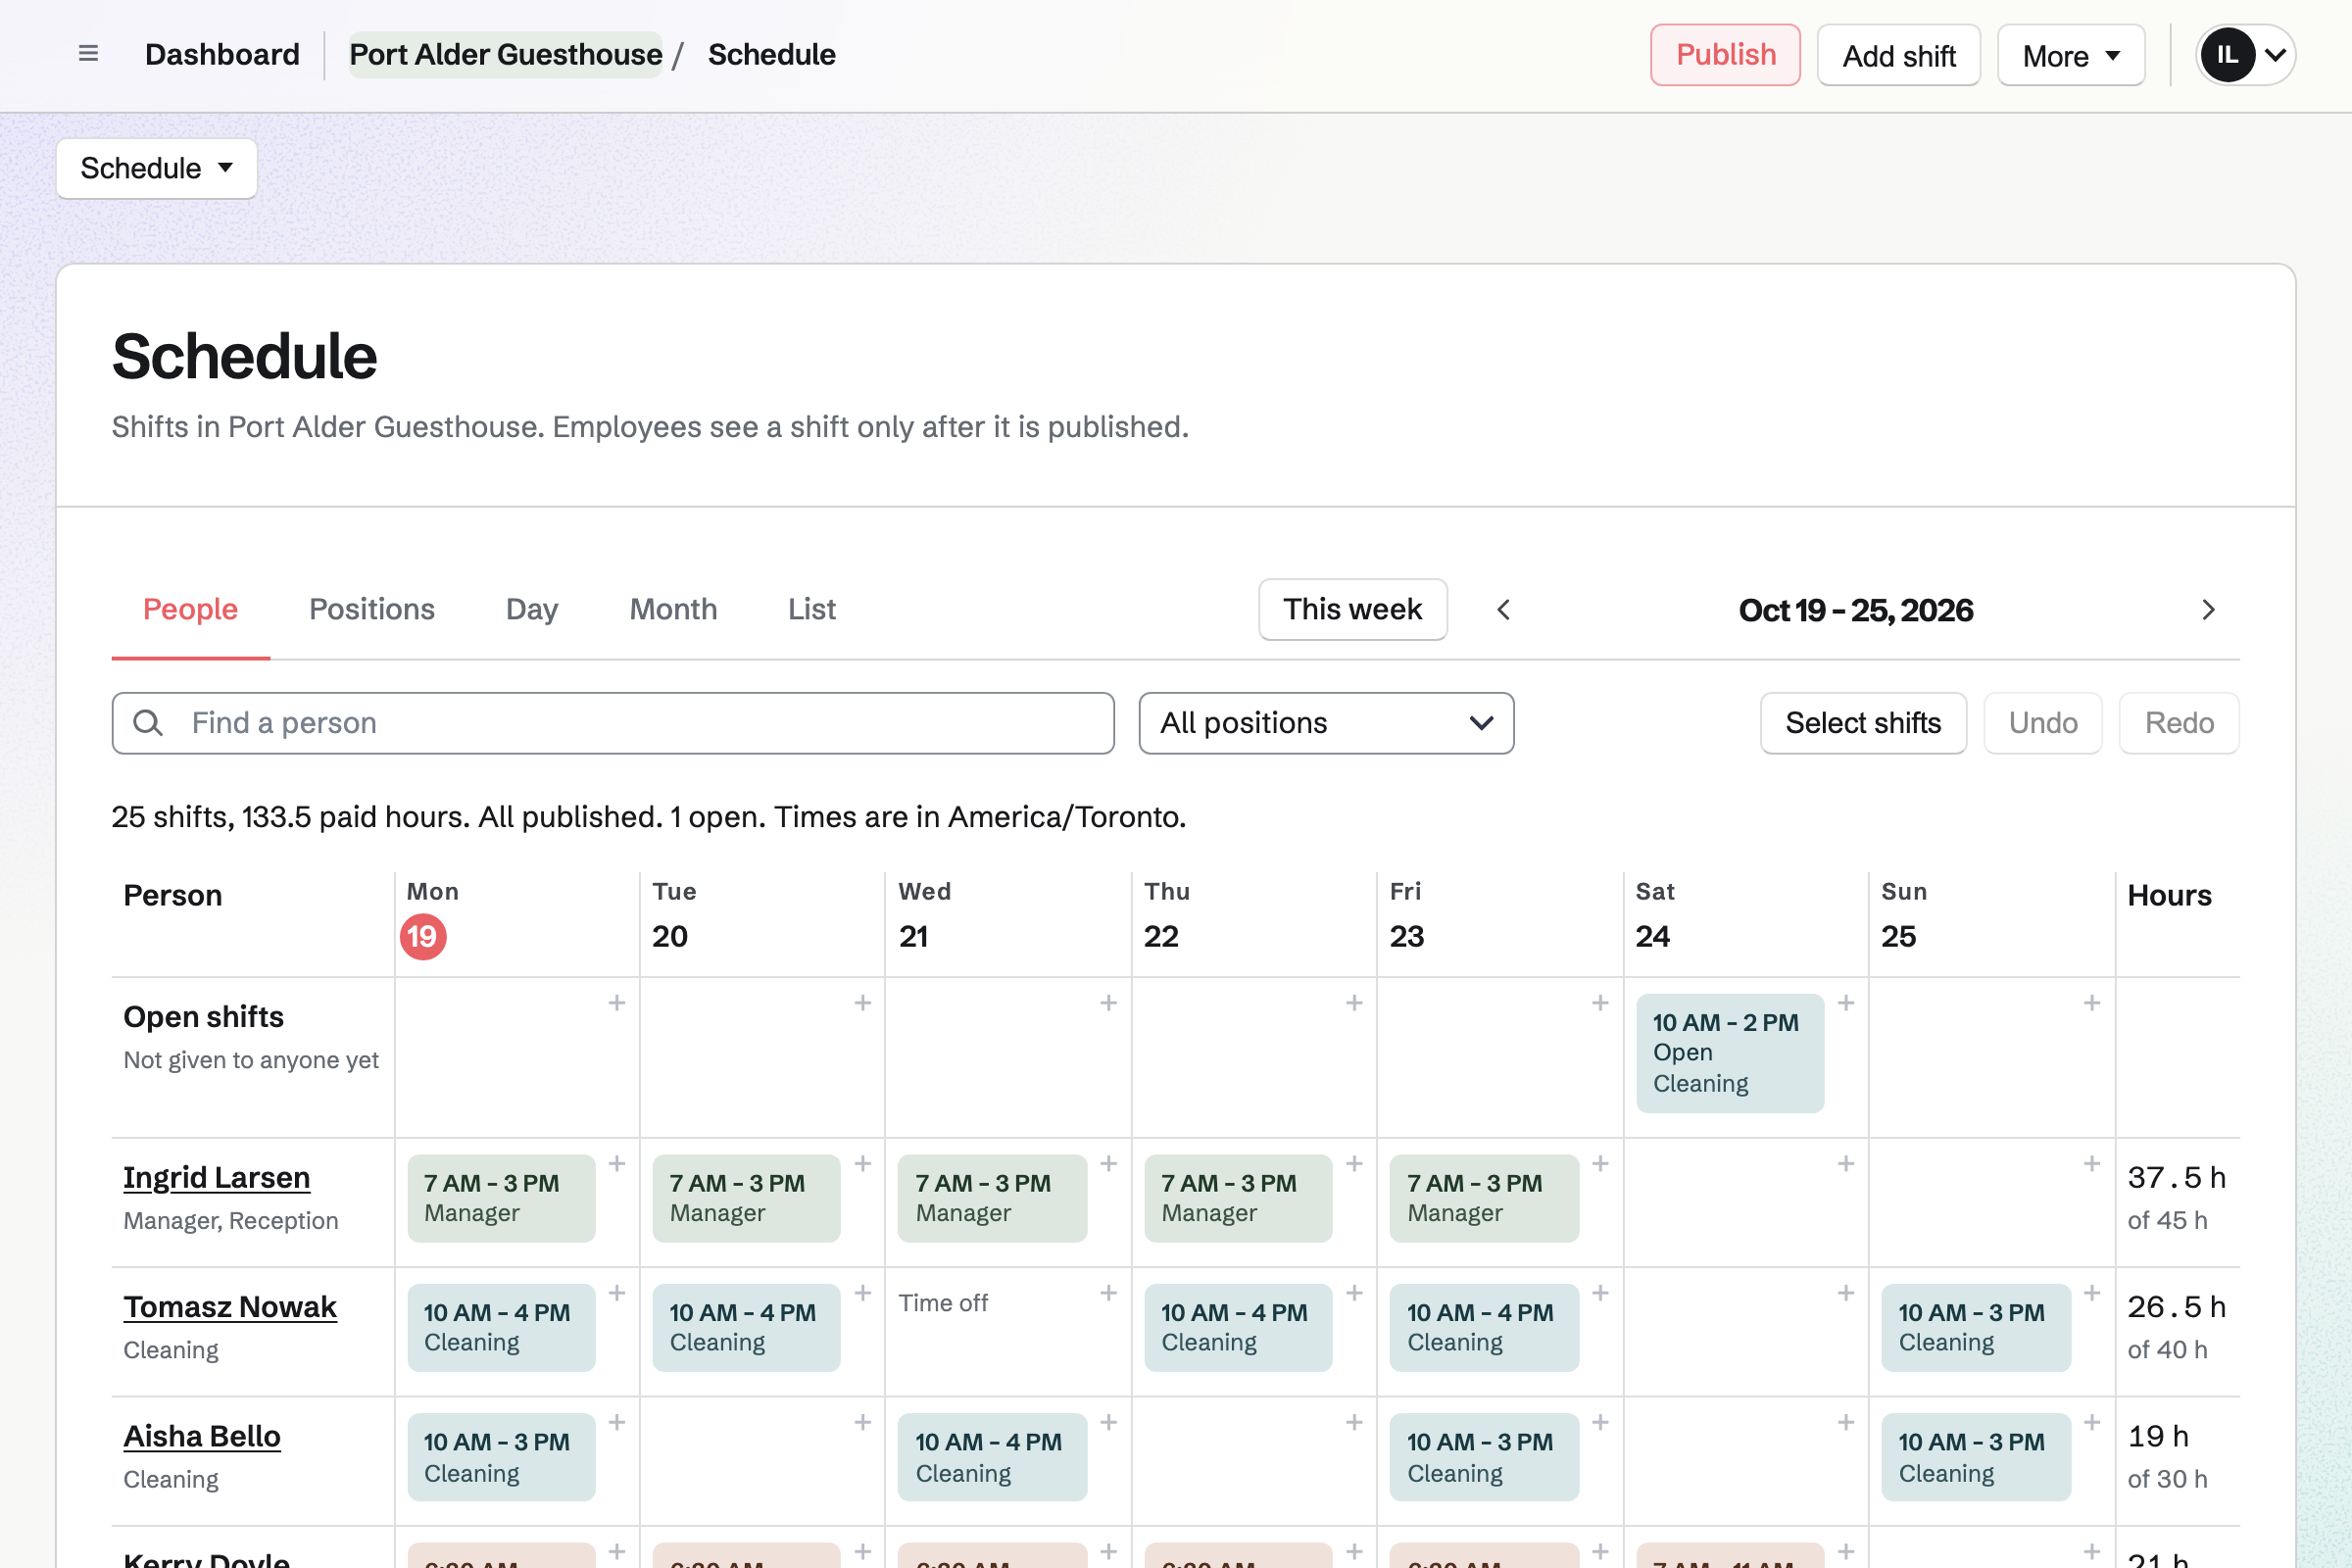This screenshot has height=1568, width=2352.
Task: Switch to the List view tab
Action: coord(812,610)
